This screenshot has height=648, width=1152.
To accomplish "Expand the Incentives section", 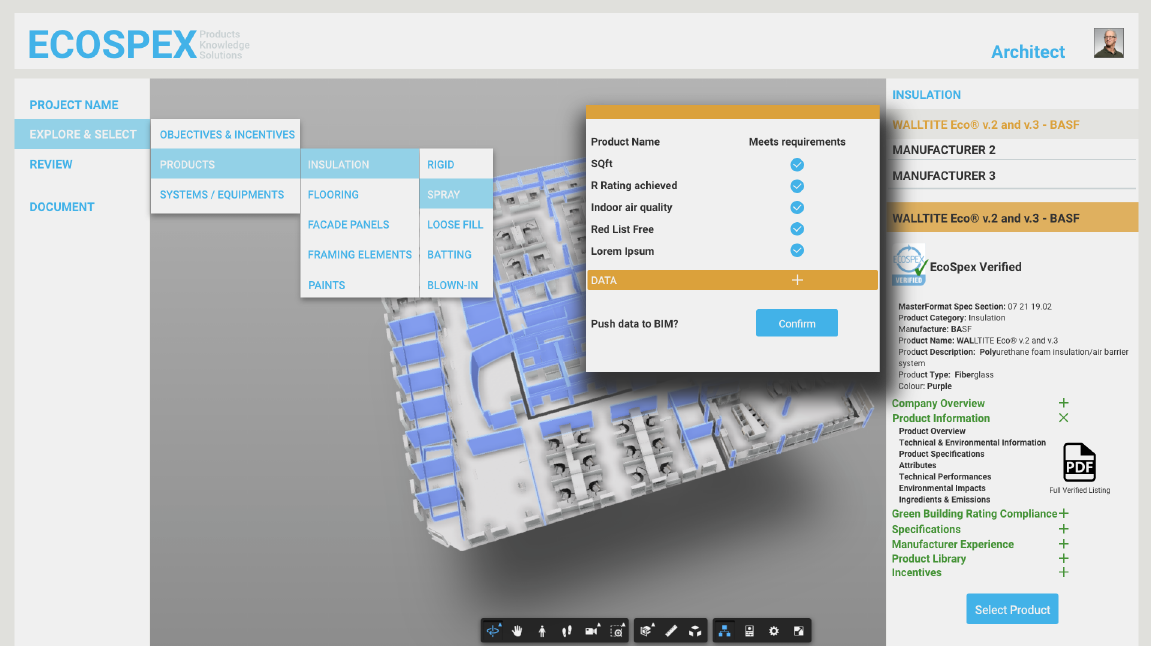I will (x=1063, y=572).
